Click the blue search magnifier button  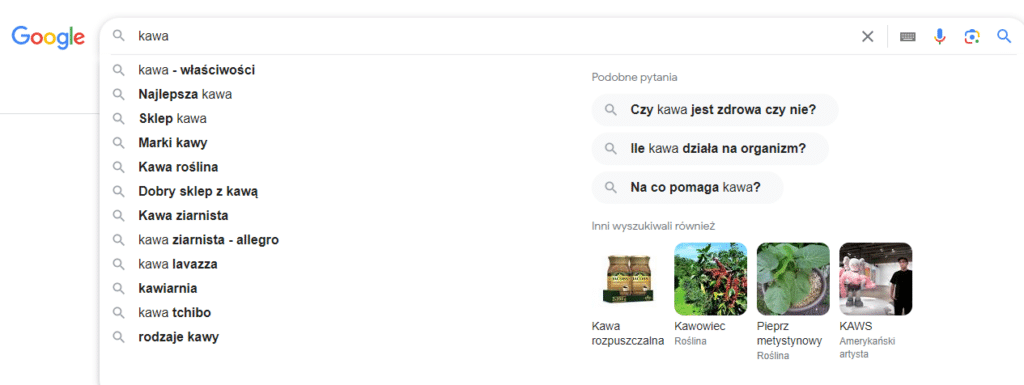1004,37
